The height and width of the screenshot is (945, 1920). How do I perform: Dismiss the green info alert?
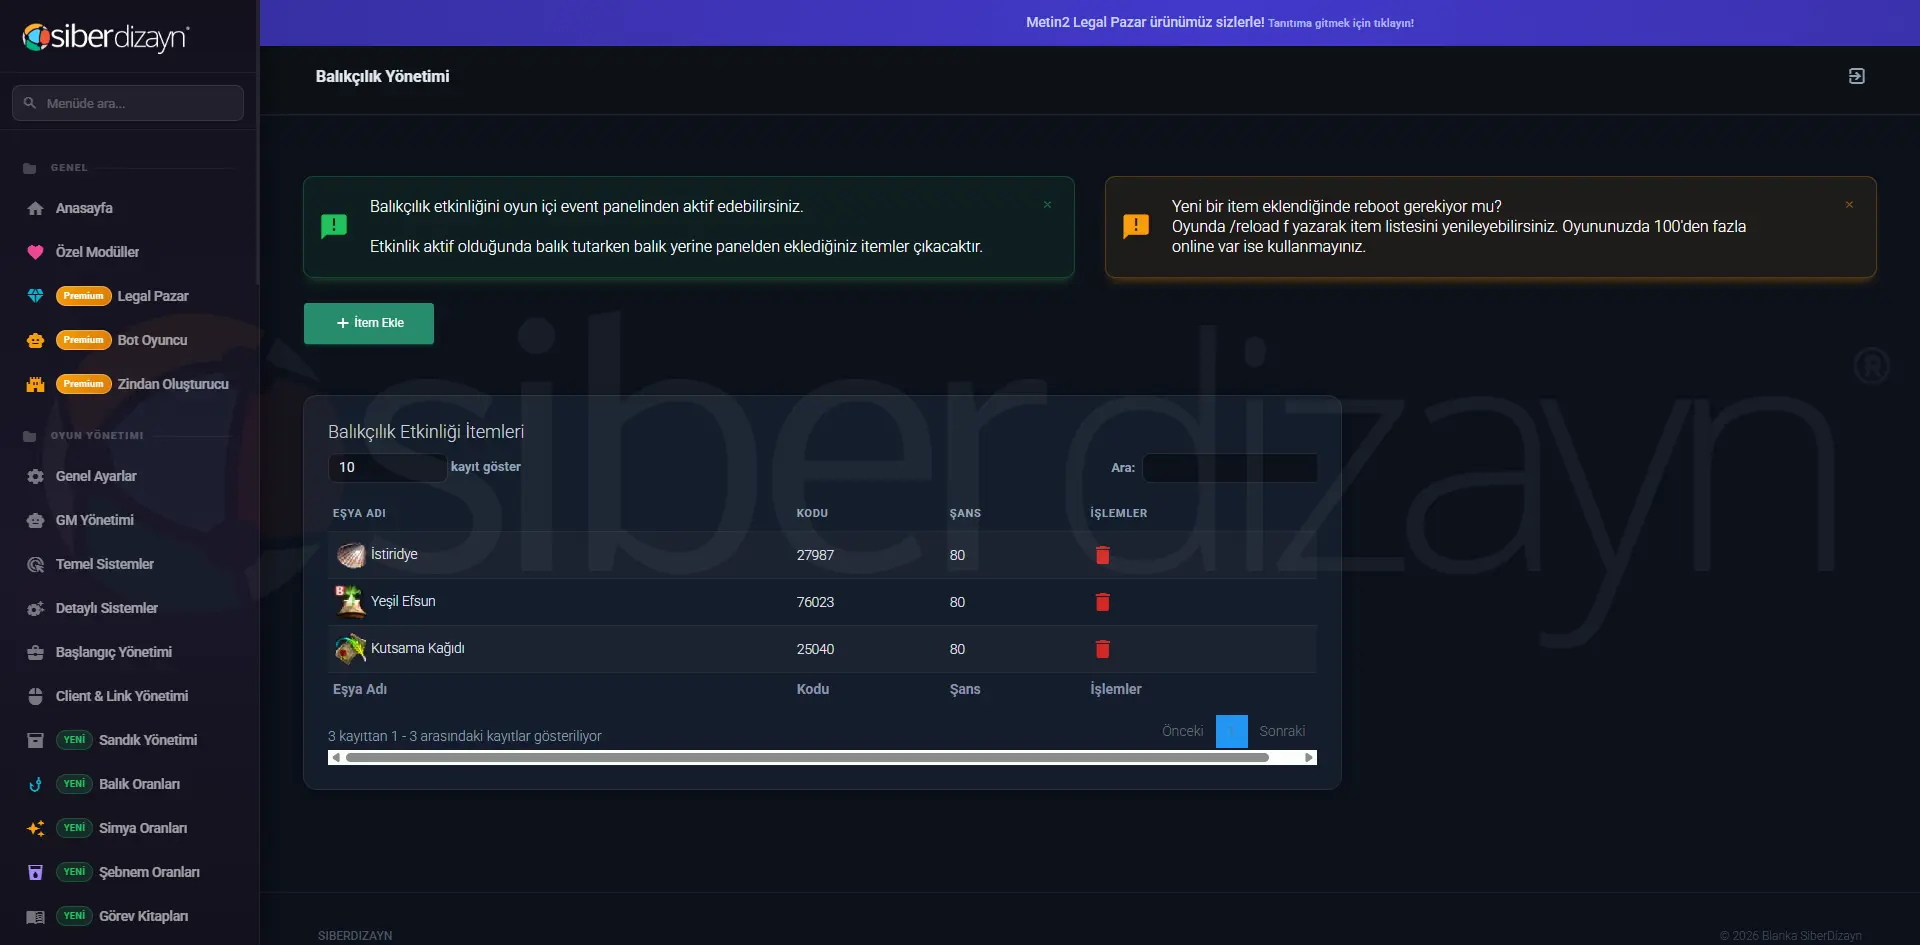1047,205
